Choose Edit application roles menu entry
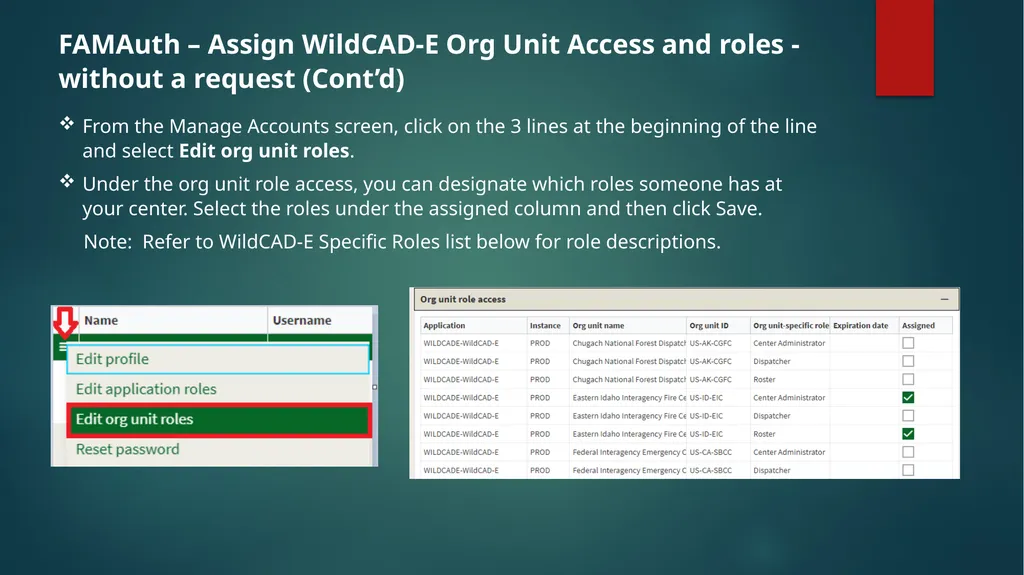Screen dimensions: 1024x575 (x=217, y=389)
